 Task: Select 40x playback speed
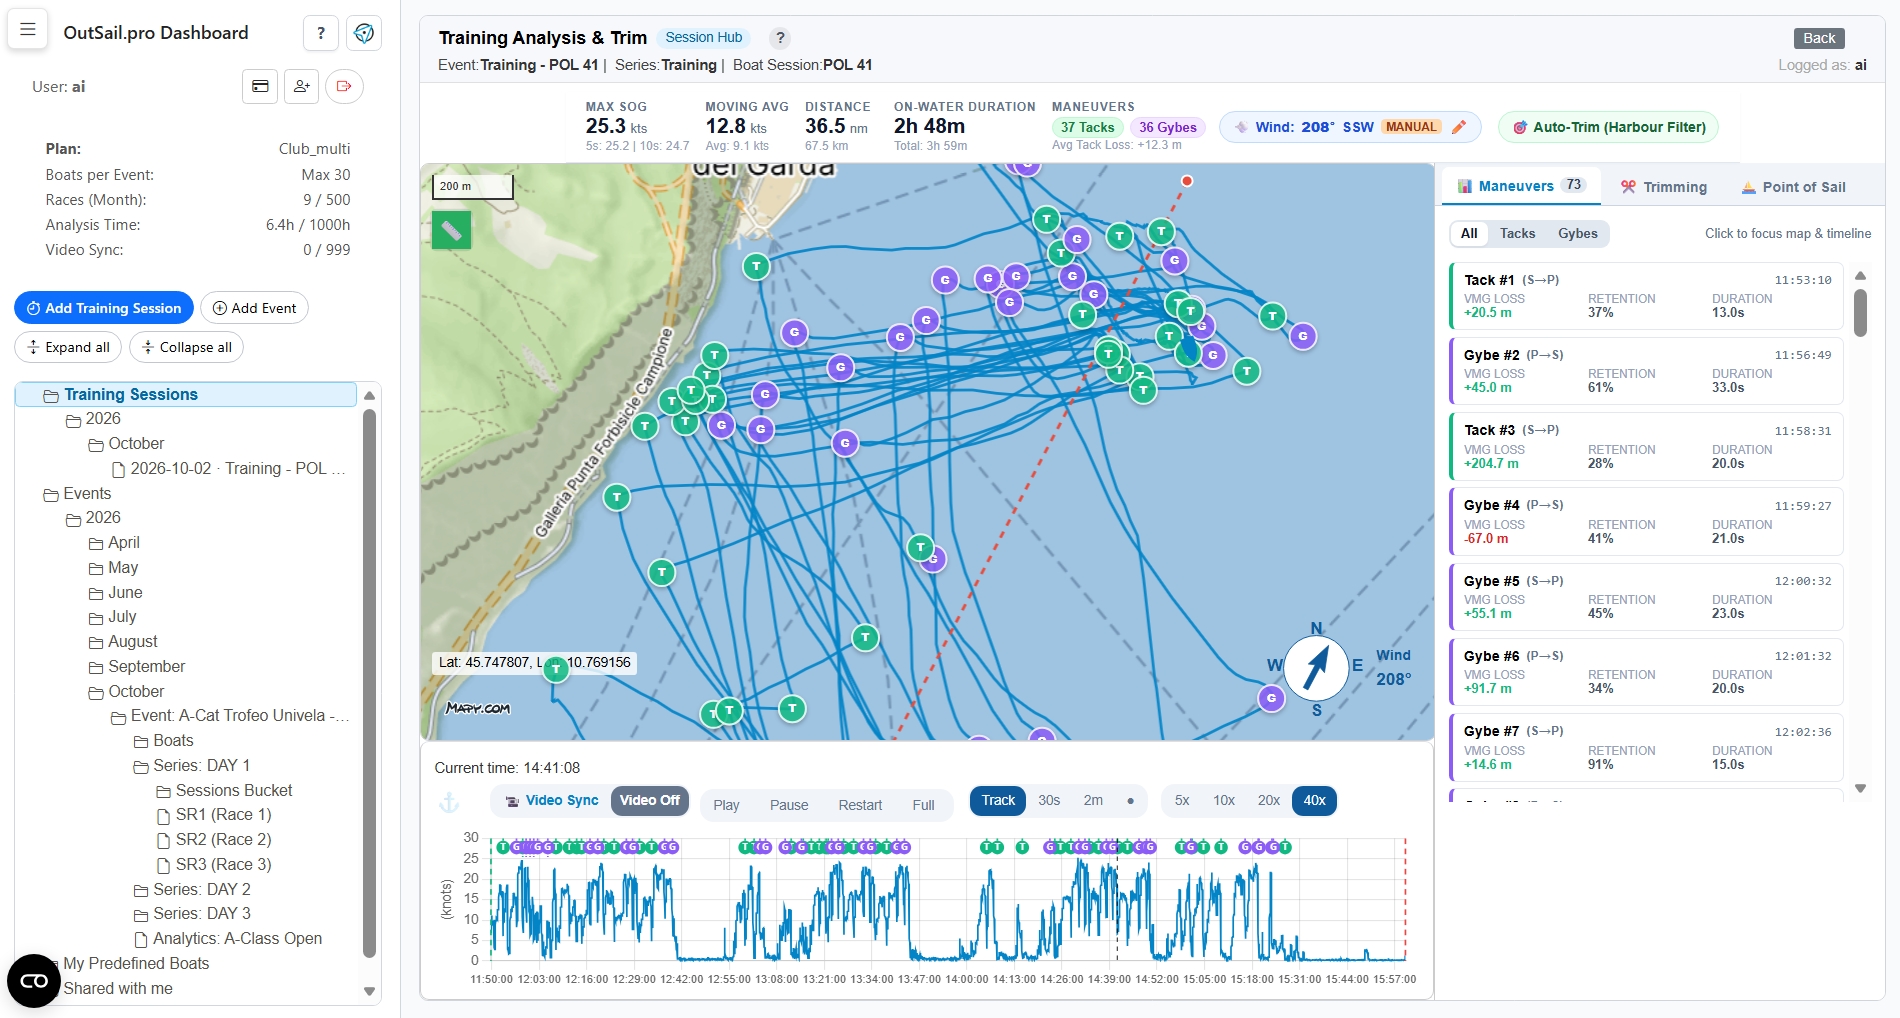point(1314,801)
